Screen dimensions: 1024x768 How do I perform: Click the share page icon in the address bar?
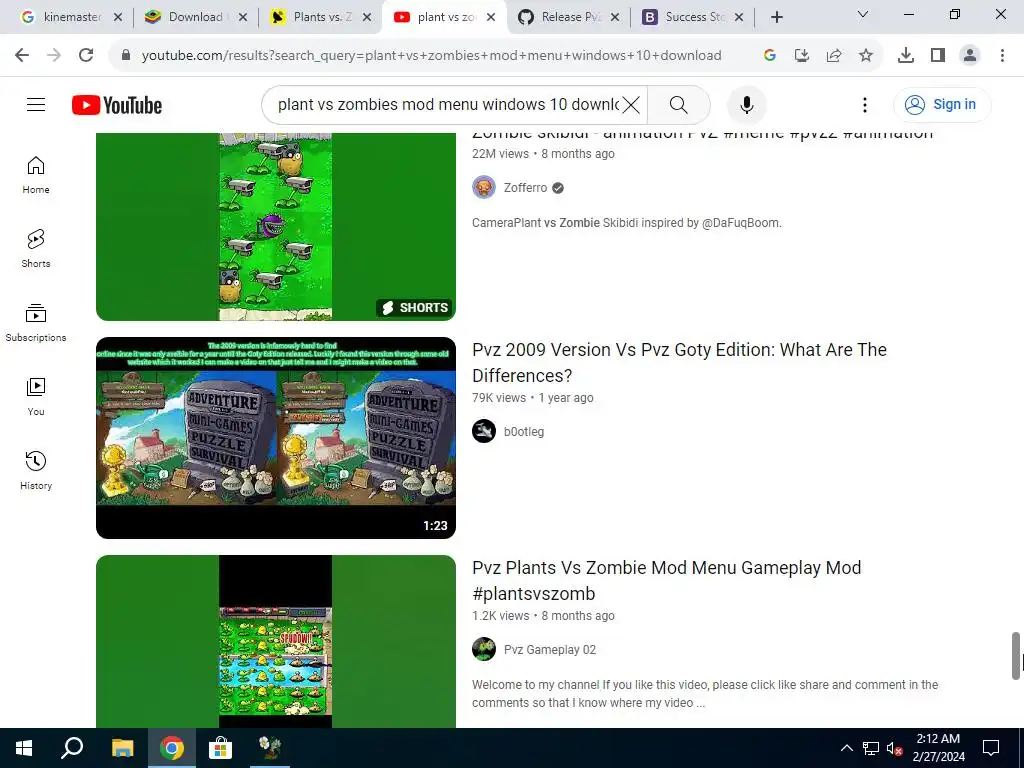tap(833, 55)
